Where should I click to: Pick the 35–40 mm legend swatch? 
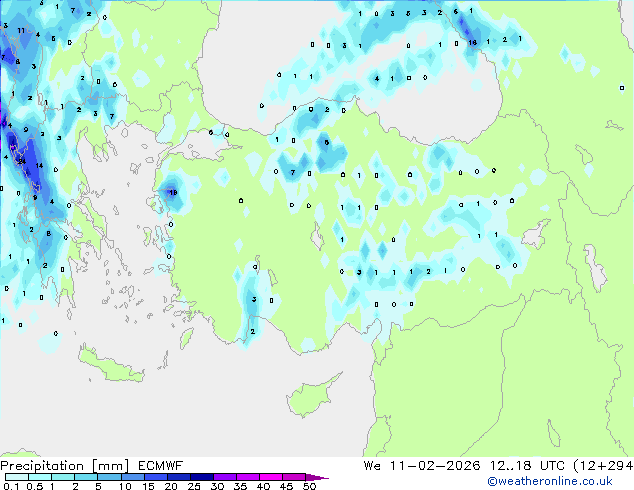[248, 477]
